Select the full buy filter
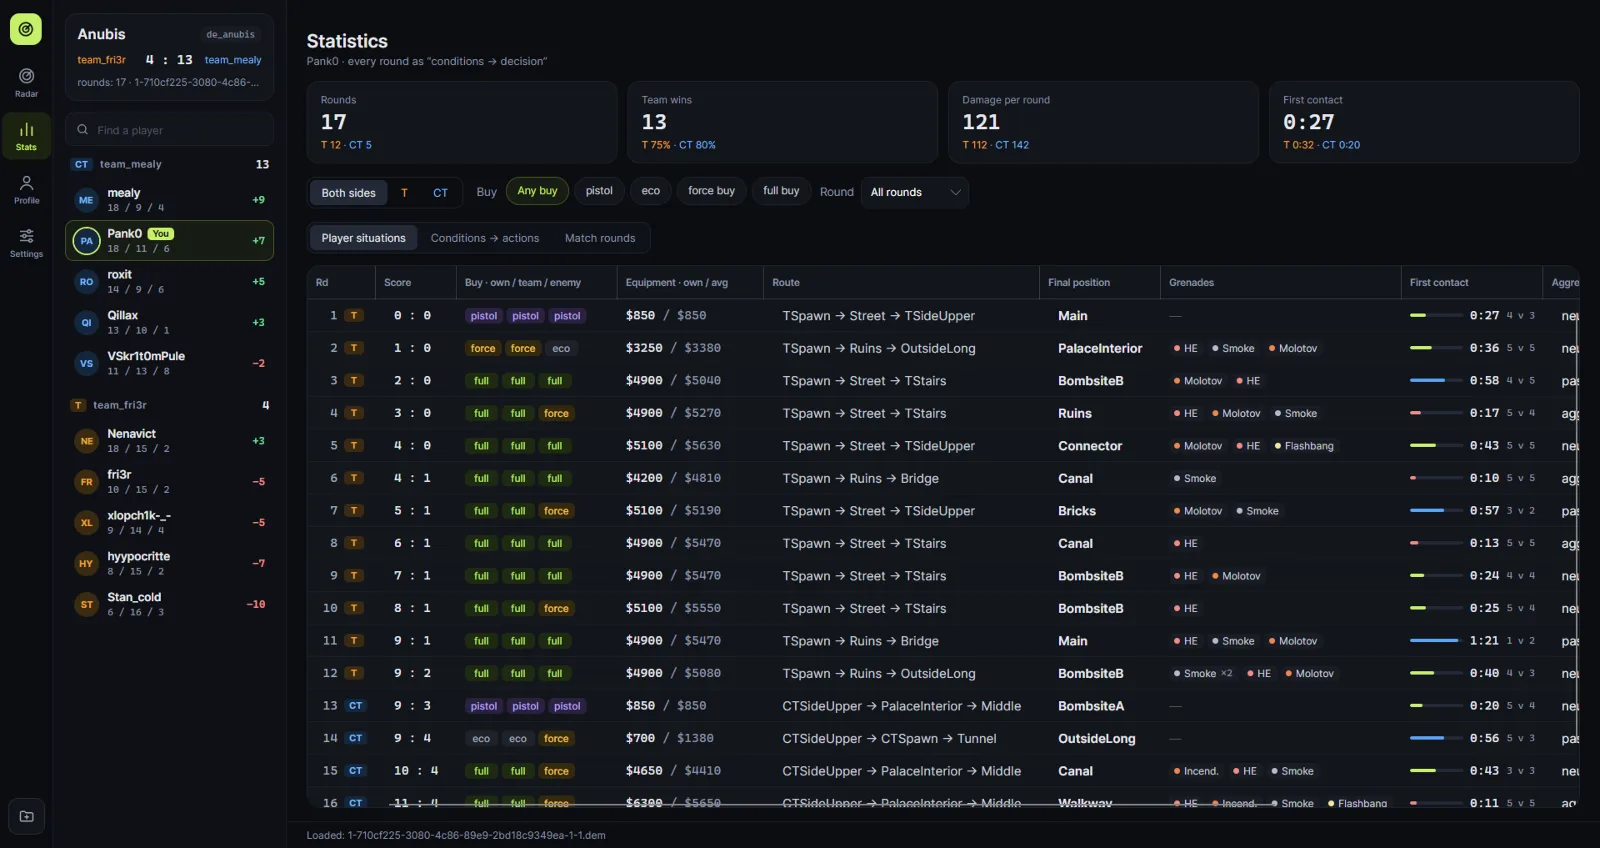 [x=781, y=191]
